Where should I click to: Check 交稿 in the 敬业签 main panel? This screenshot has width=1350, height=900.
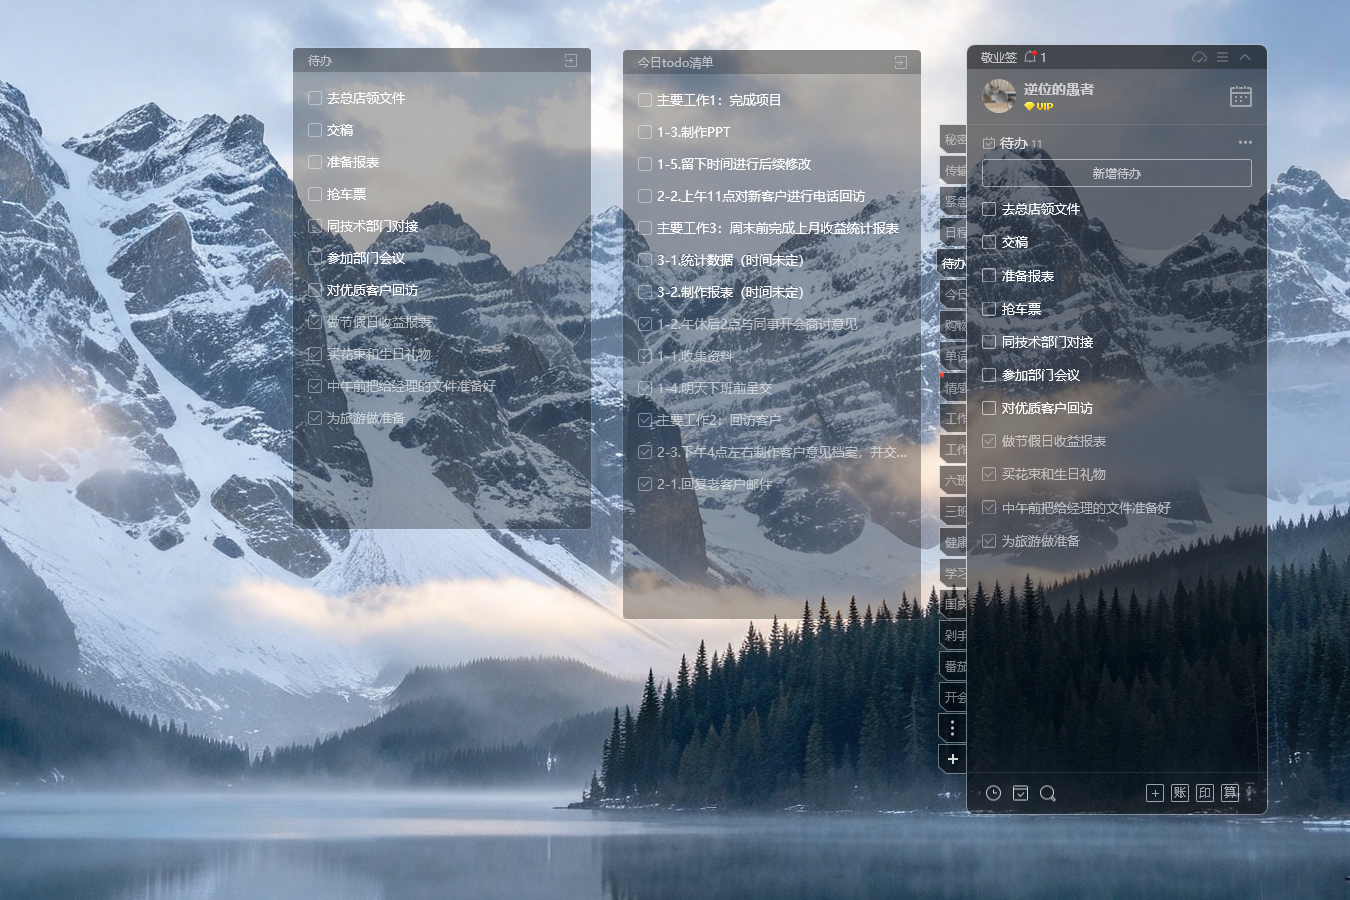tap(989, 242)
